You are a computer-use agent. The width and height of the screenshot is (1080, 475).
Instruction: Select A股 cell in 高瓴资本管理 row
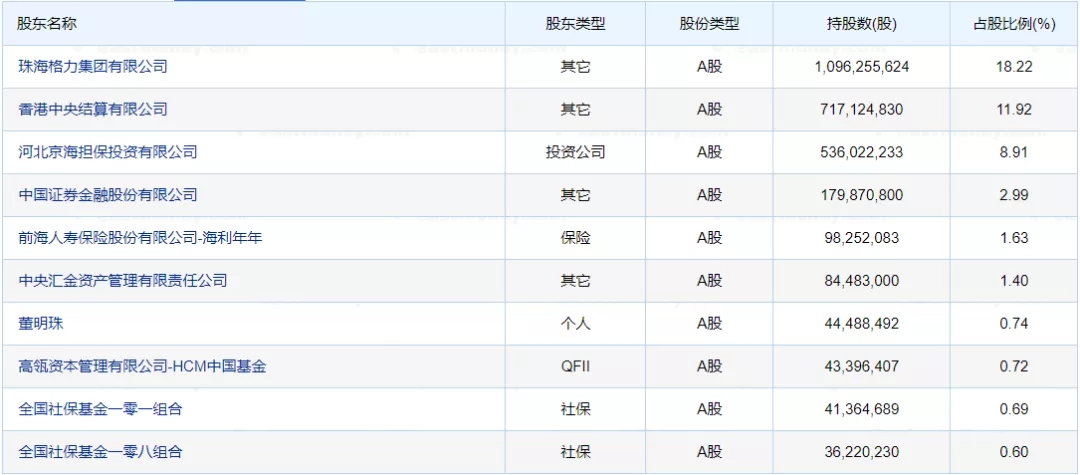coord(709,366)
